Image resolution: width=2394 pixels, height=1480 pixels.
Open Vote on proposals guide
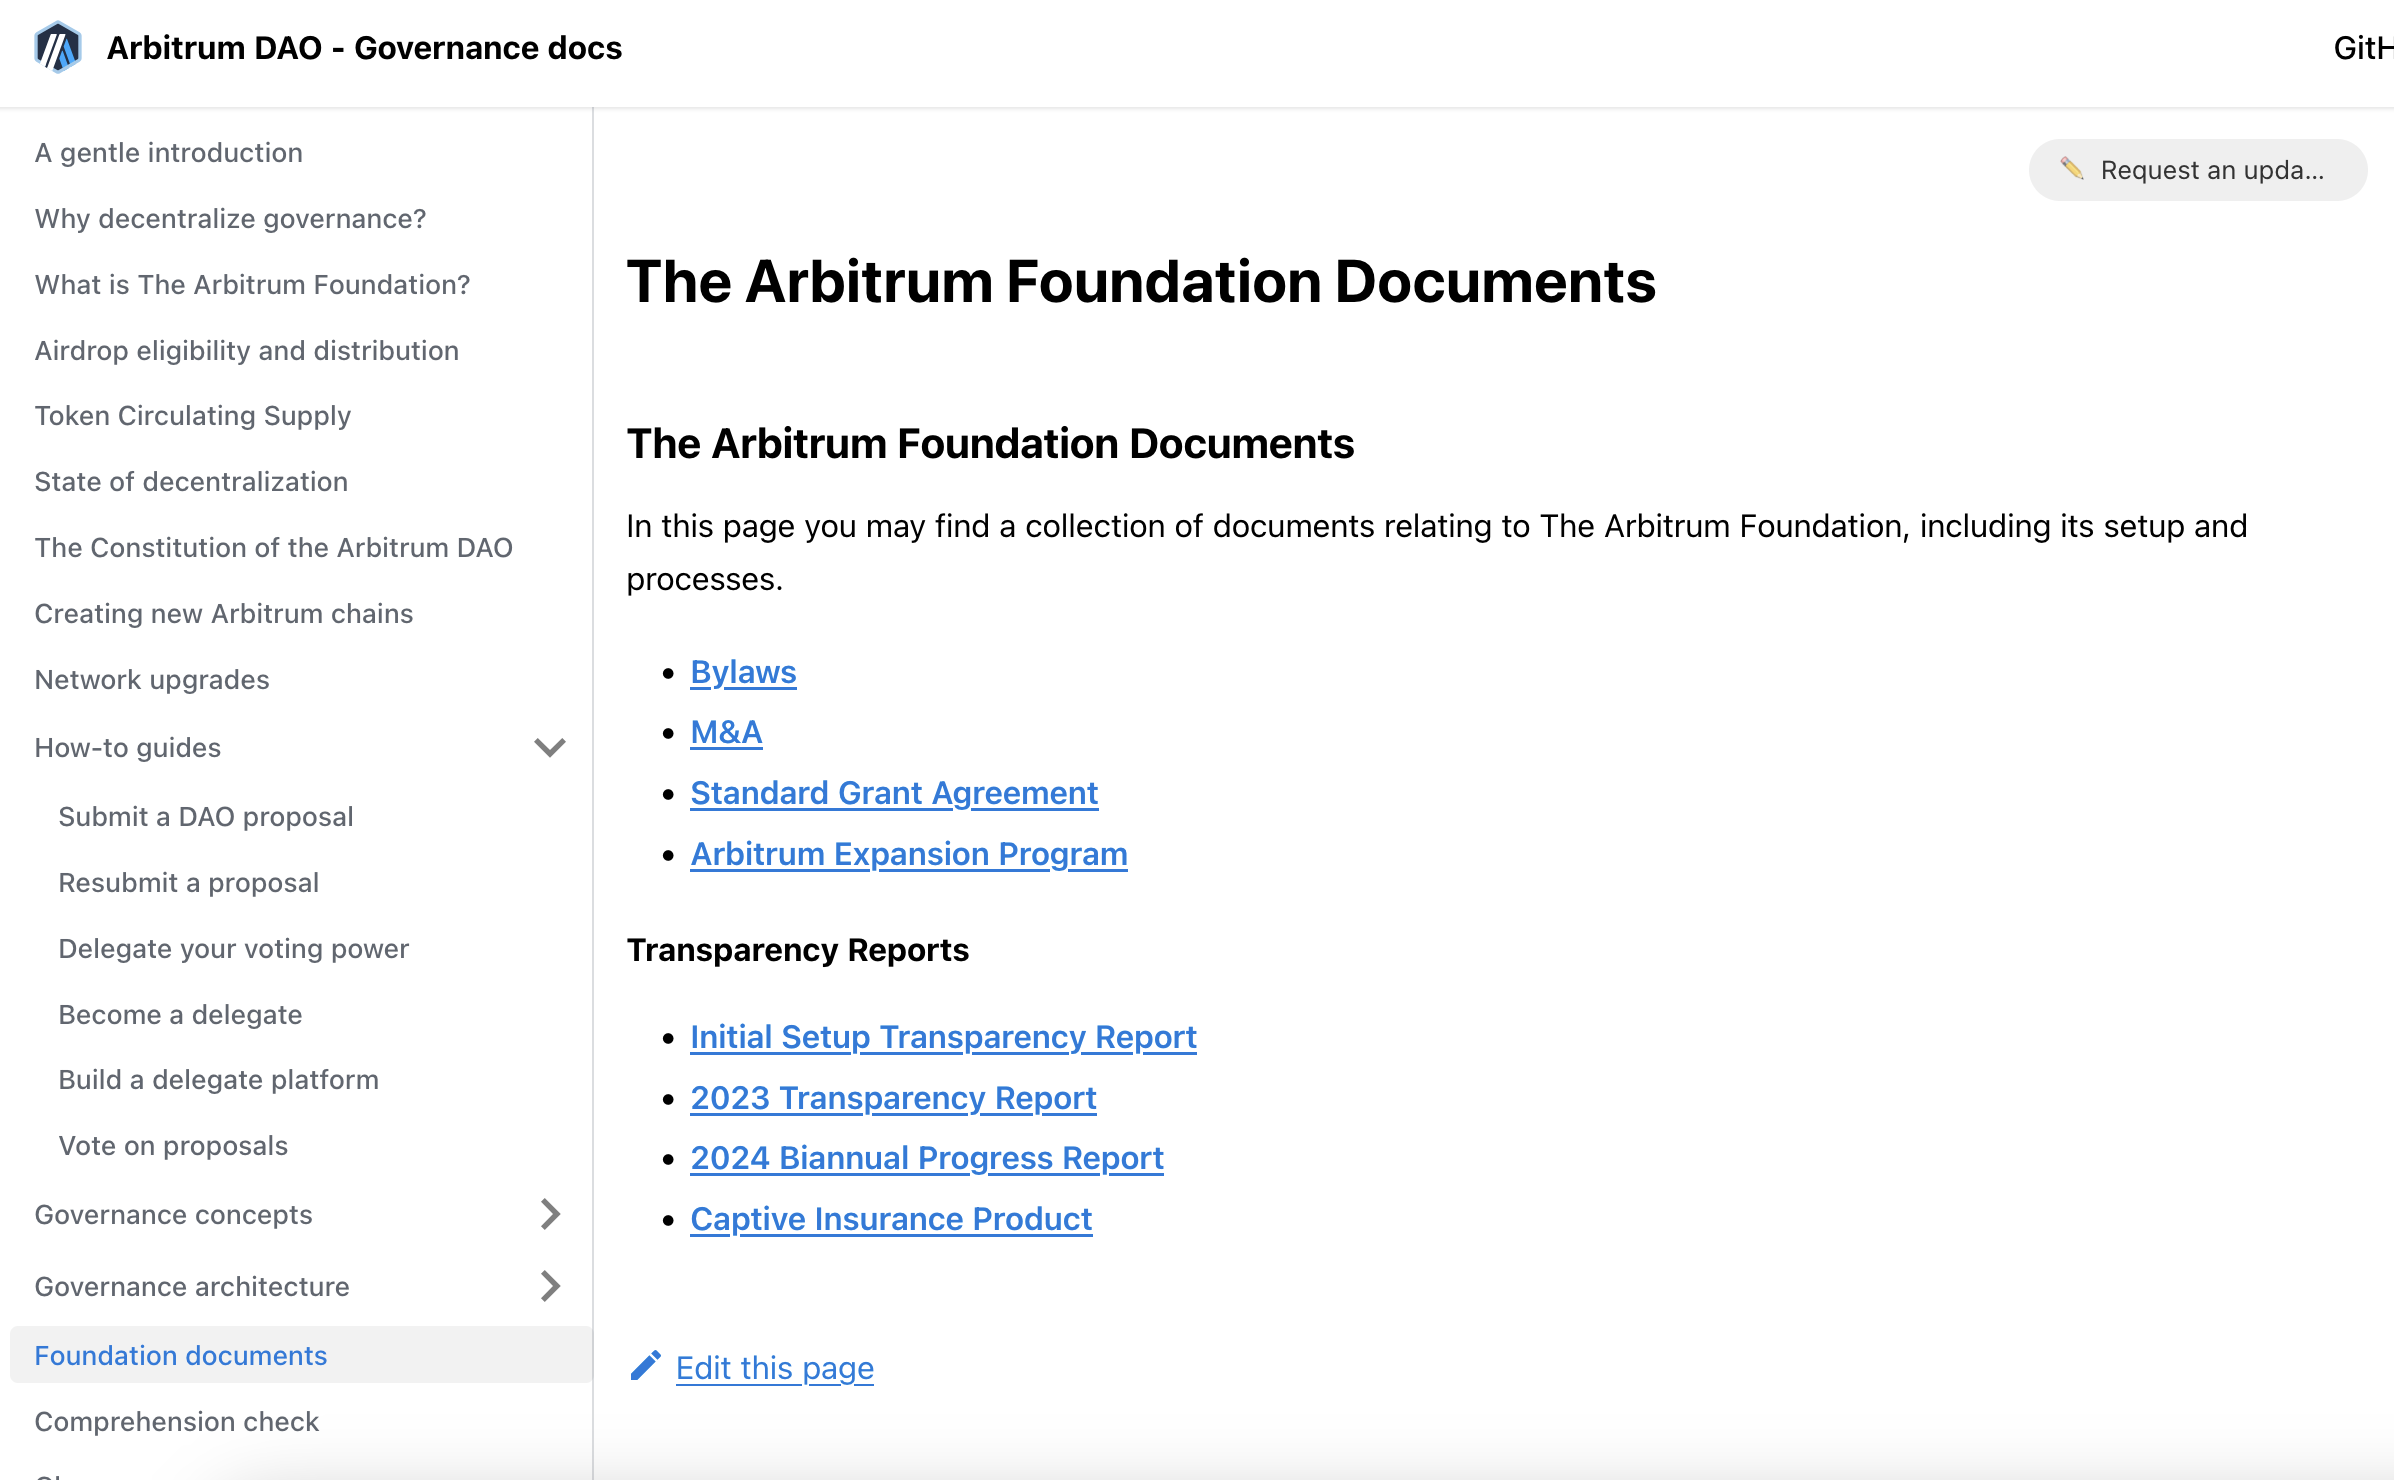click(x=174, y=1146)
